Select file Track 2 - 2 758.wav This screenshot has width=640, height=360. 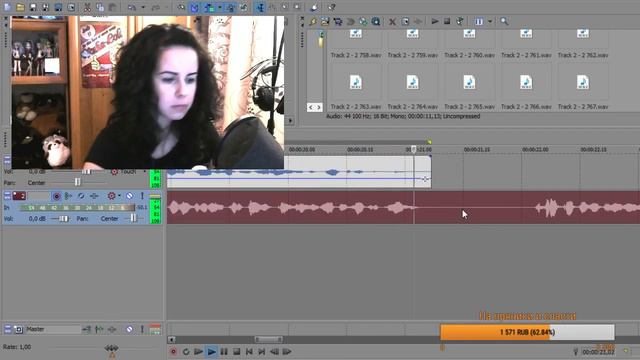tap(356, 45)
